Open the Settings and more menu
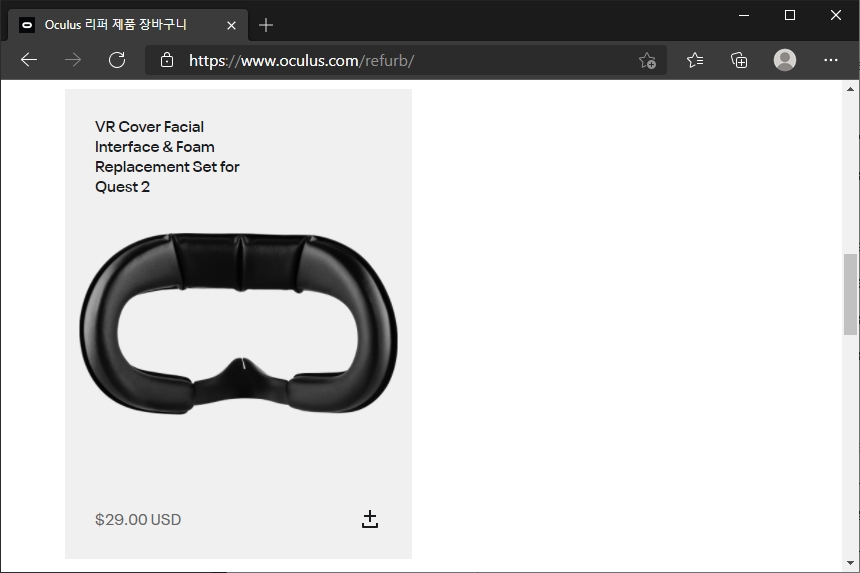Image resolution: width=860 pixels, height=573 pixels. 830,60
